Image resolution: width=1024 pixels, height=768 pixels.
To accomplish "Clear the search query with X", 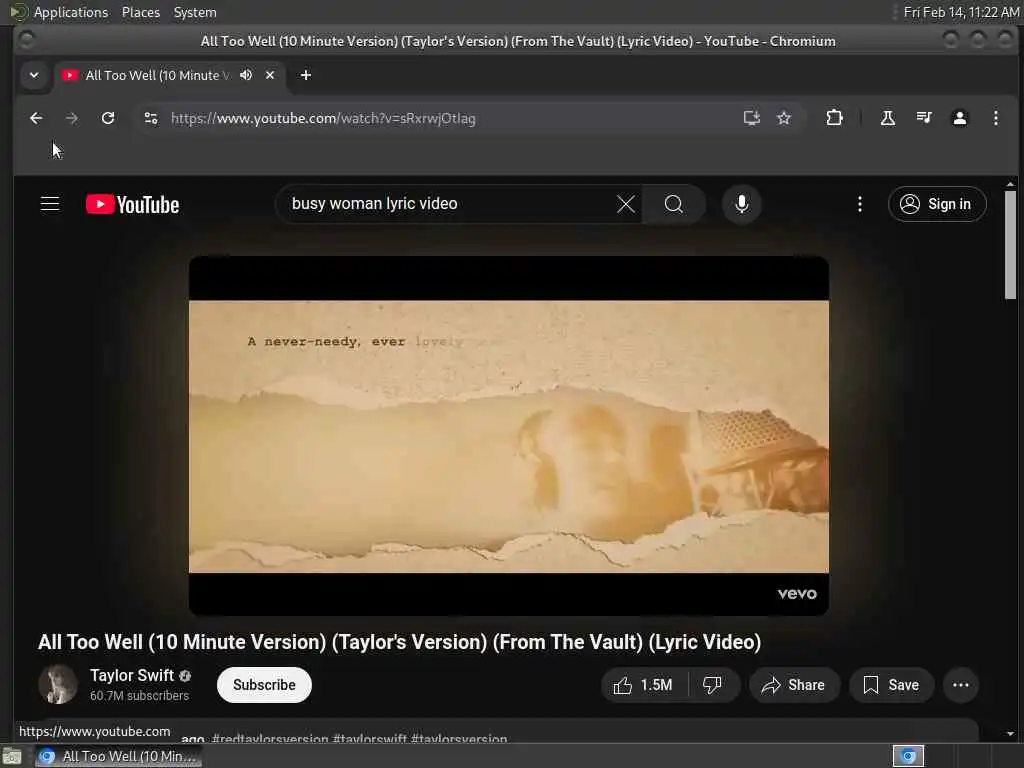I will coord(626,204).
